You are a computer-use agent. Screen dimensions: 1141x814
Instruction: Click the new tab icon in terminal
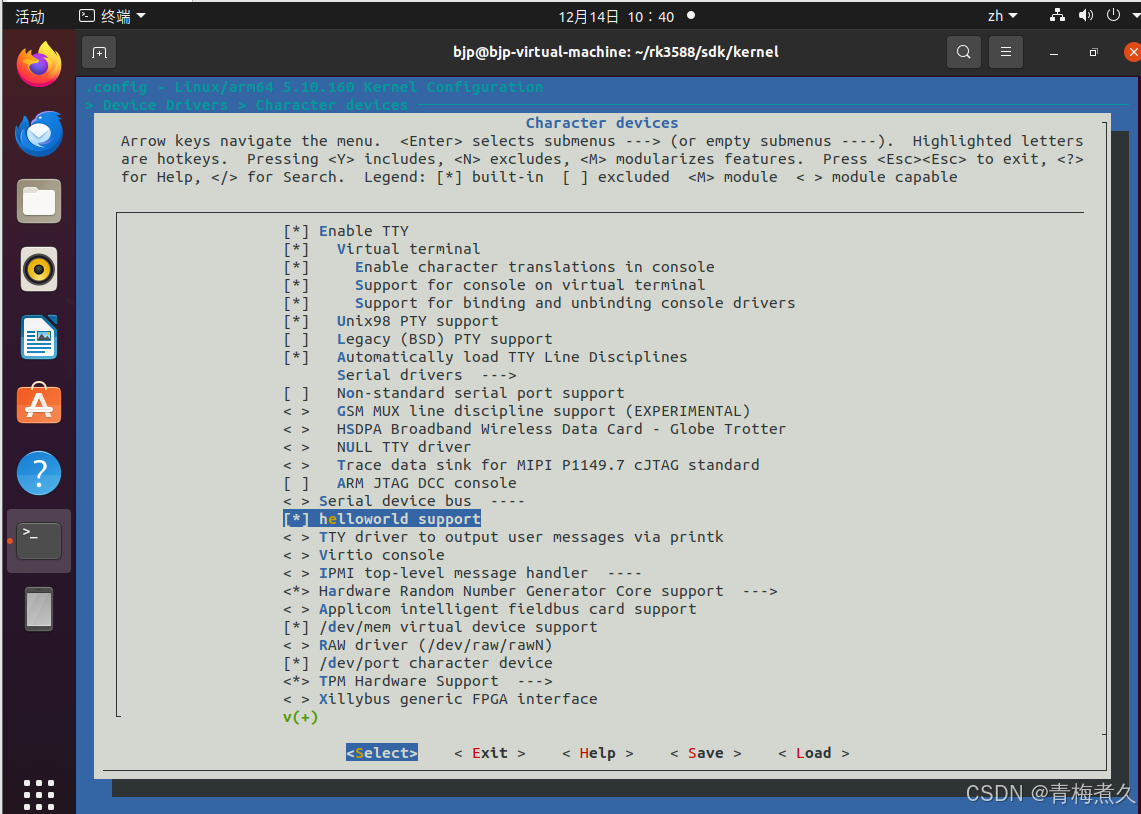[x=100, y=52]
